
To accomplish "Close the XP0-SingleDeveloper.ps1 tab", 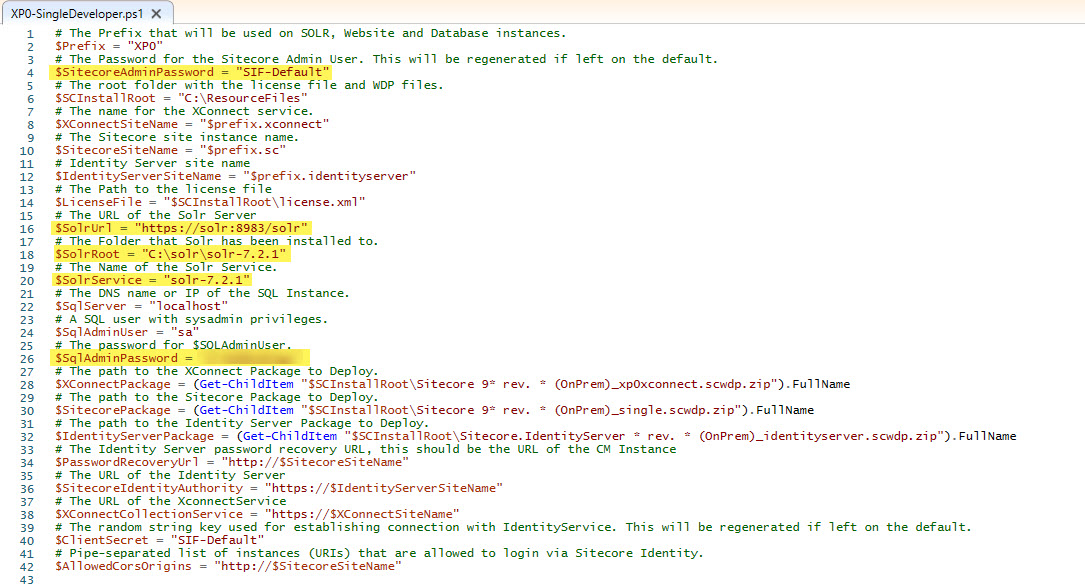I will (x=156, y=13).
